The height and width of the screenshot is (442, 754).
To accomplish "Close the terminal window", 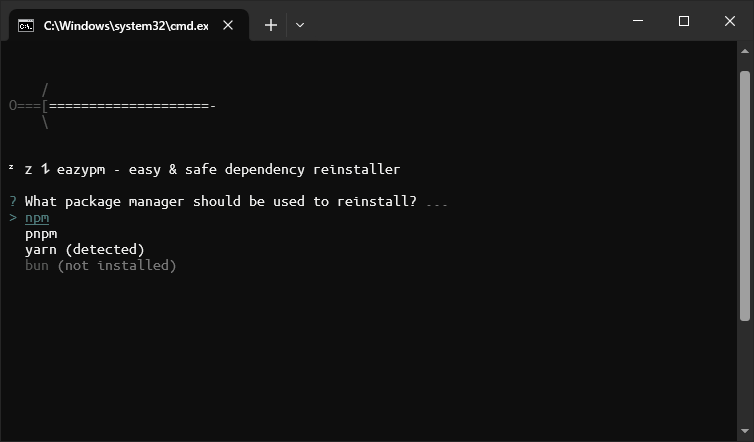I will click(729, 21).
